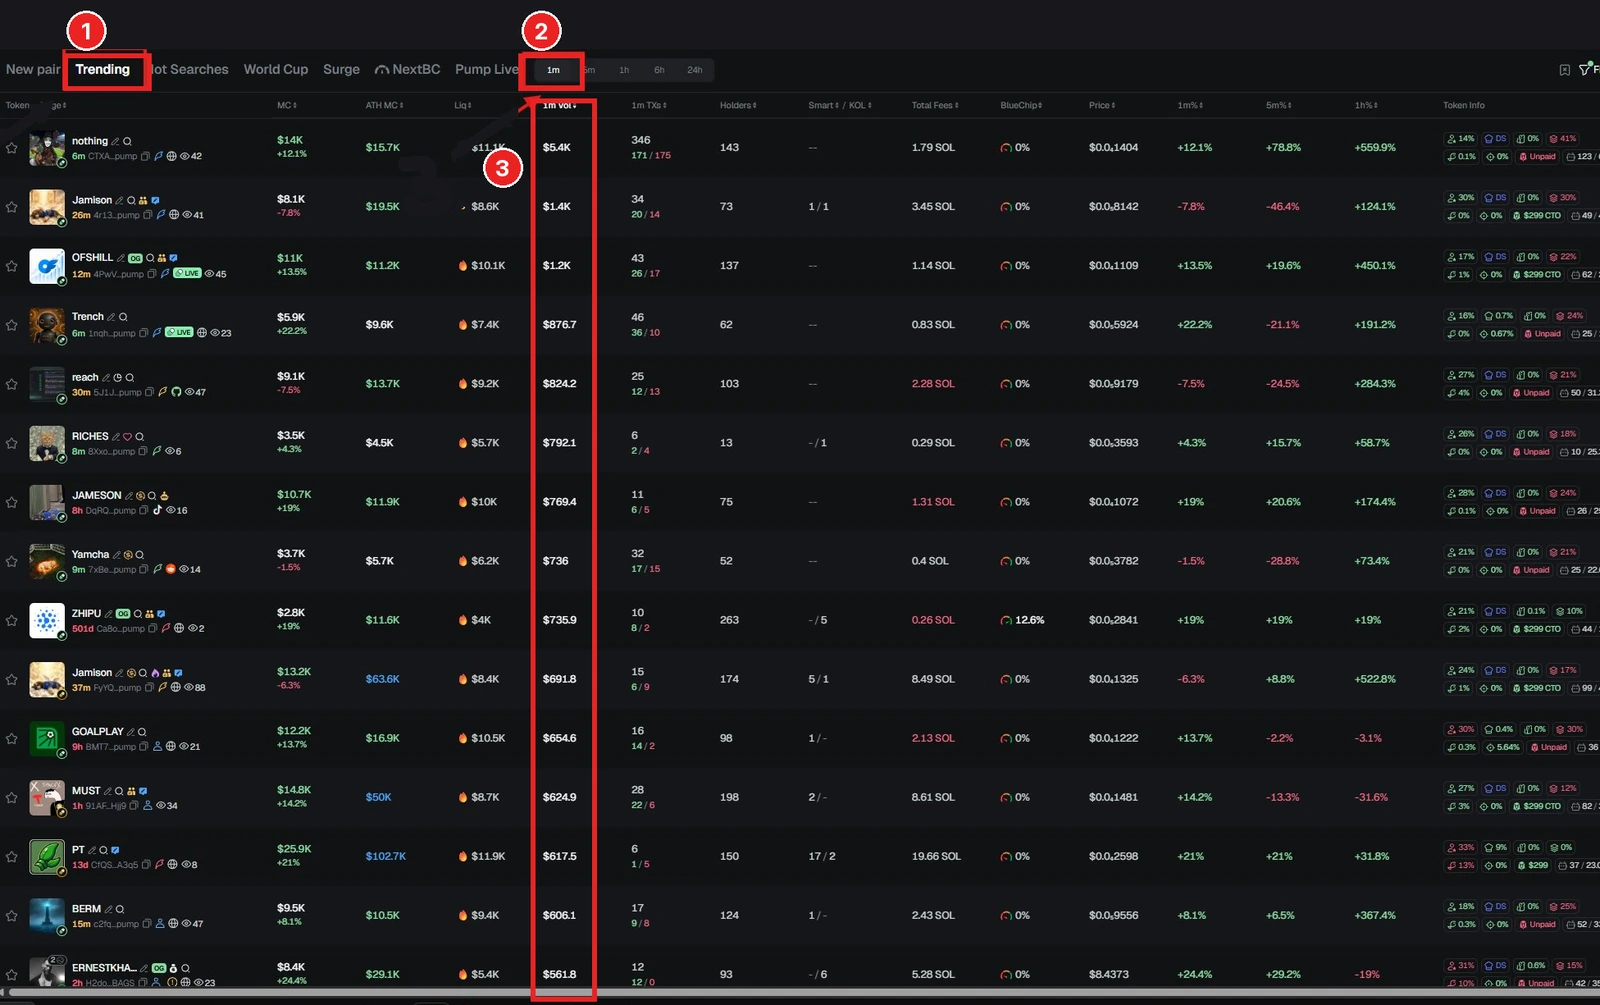This screenshot has height=1005, width=1600.
Task: Sort by MC column header
Action: [287, 105]
